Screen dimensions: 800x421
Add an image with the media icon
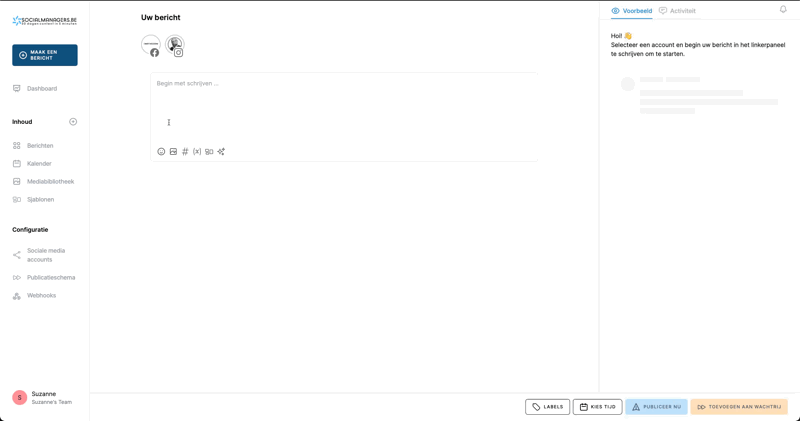point(173,152)
